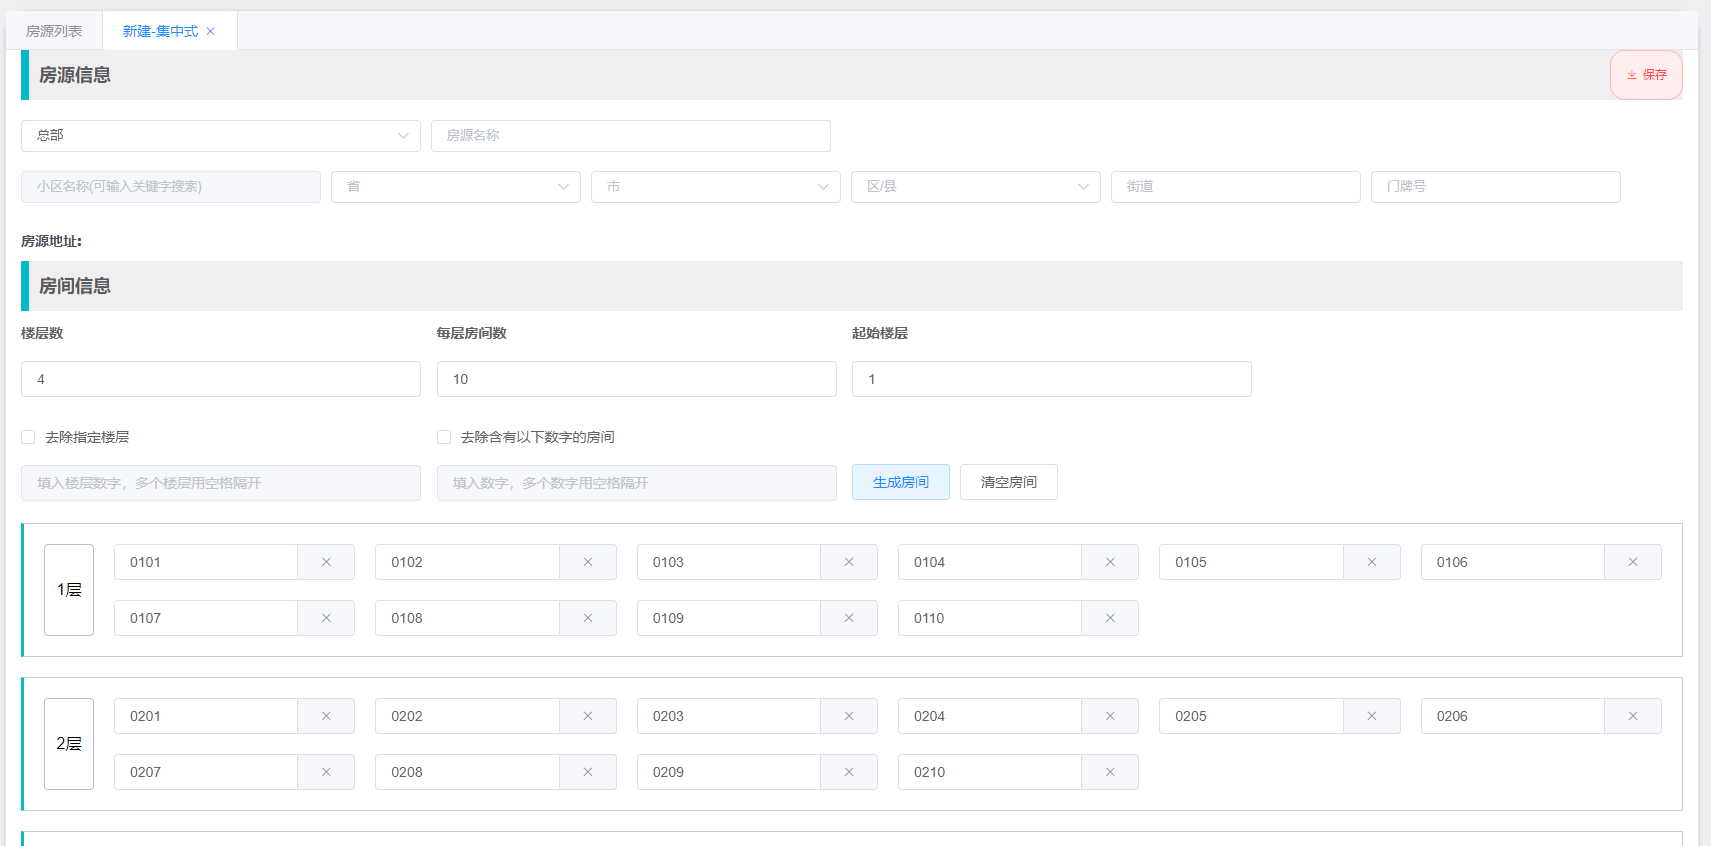Expand the 省 province dropdown
The height and width of the screenshot is (846, 1711).
point(456,187)
